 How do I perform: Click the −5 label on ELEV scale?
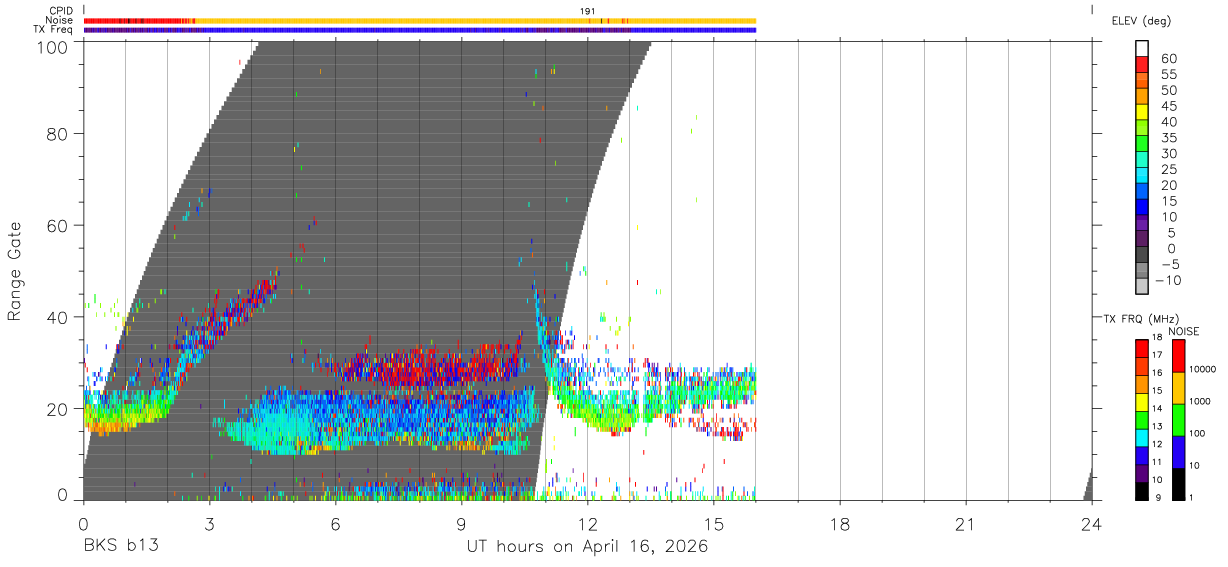coord(1169,265)
